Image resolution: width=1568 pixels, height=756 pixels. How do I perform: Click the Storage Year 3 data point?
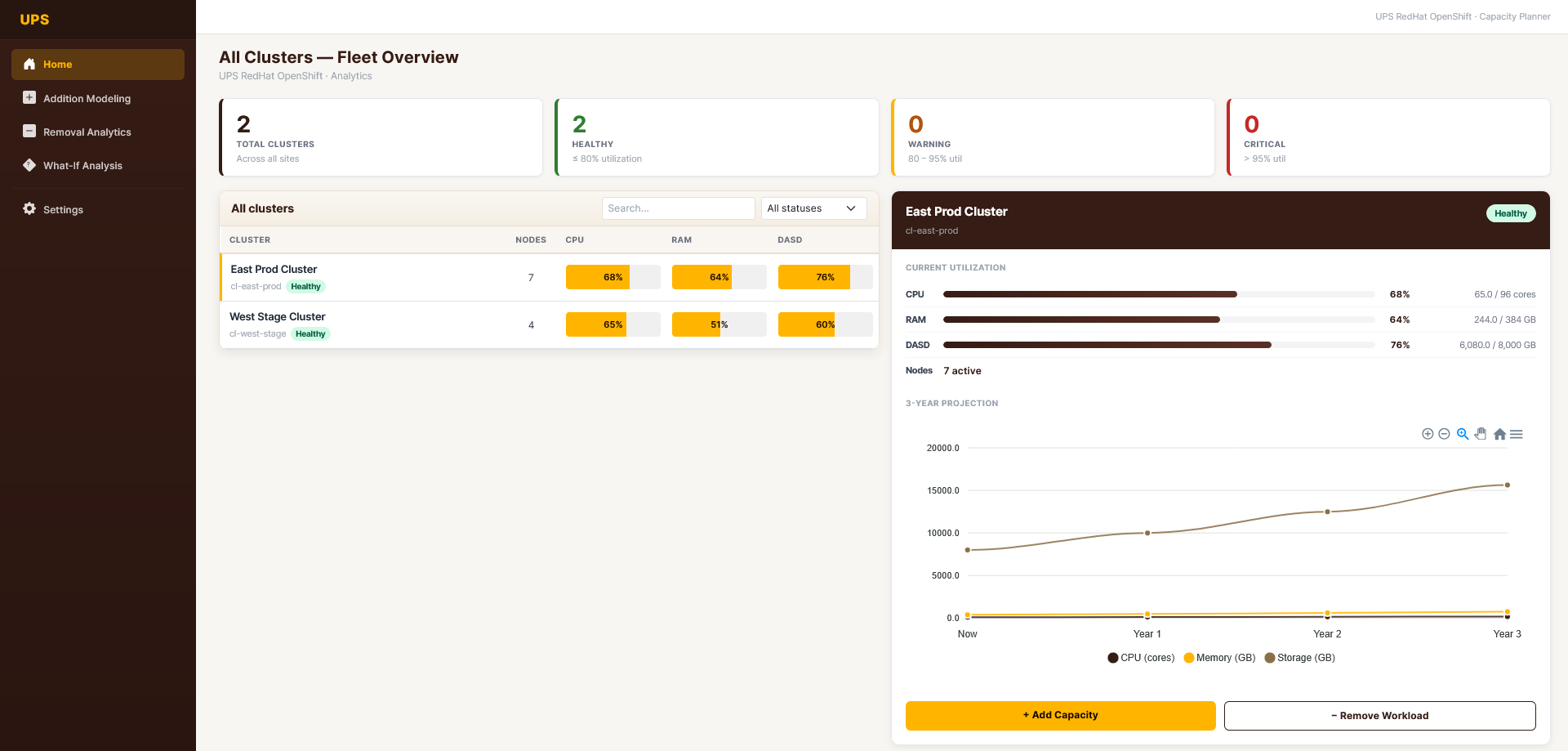(x=1507, y=485)
